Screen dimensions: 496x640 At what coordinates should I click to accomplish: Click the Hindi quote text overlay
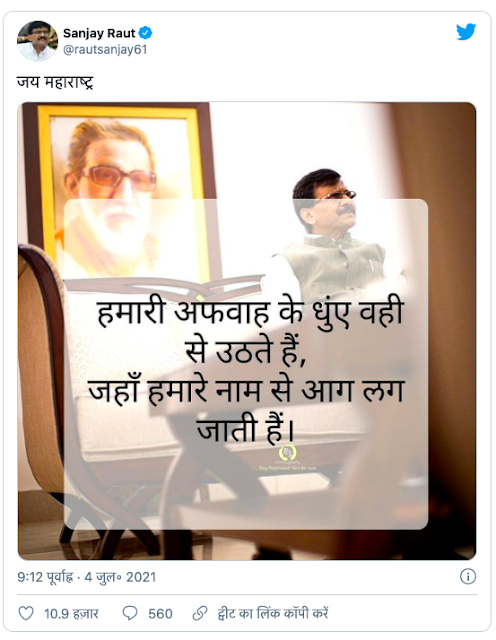[x=246, y=371]
